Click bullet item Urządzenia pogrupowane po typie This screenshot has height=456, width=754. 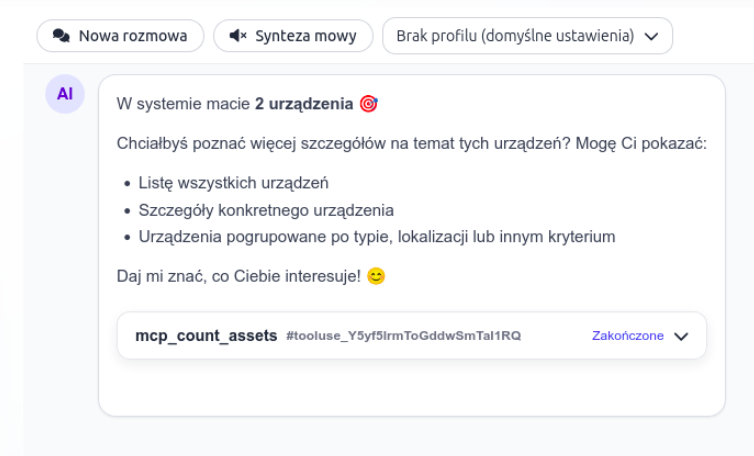pyautogui.click(x=376, y=237)
